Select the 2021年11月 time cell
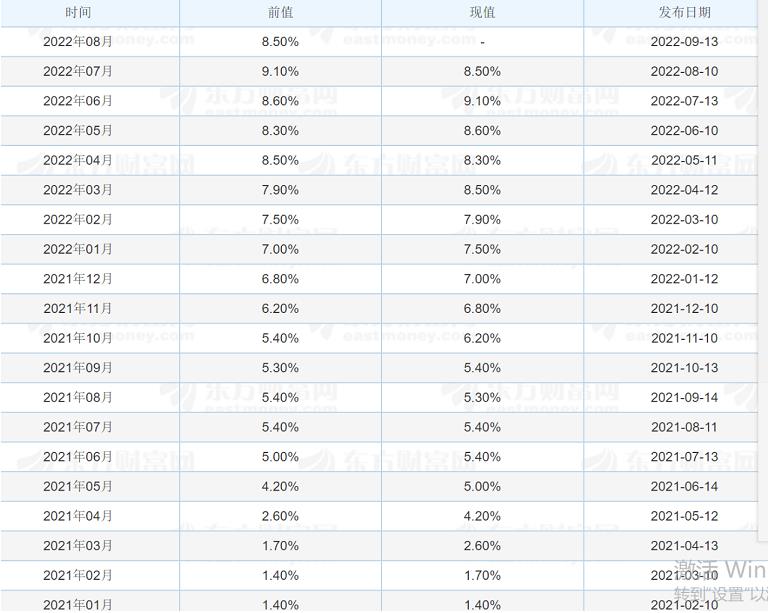This screenshot has height=613, width=769. (x=78, y=308)
